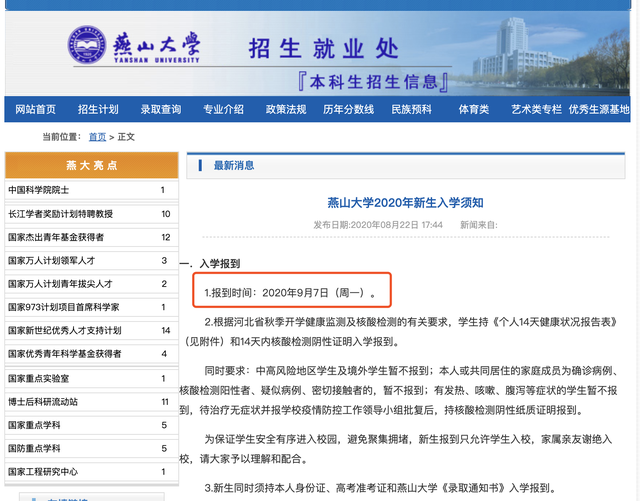The width and height of the screenshot is (640, 501).
Task: Click the 最新消息 section heading
Action: tap(234, 165)
